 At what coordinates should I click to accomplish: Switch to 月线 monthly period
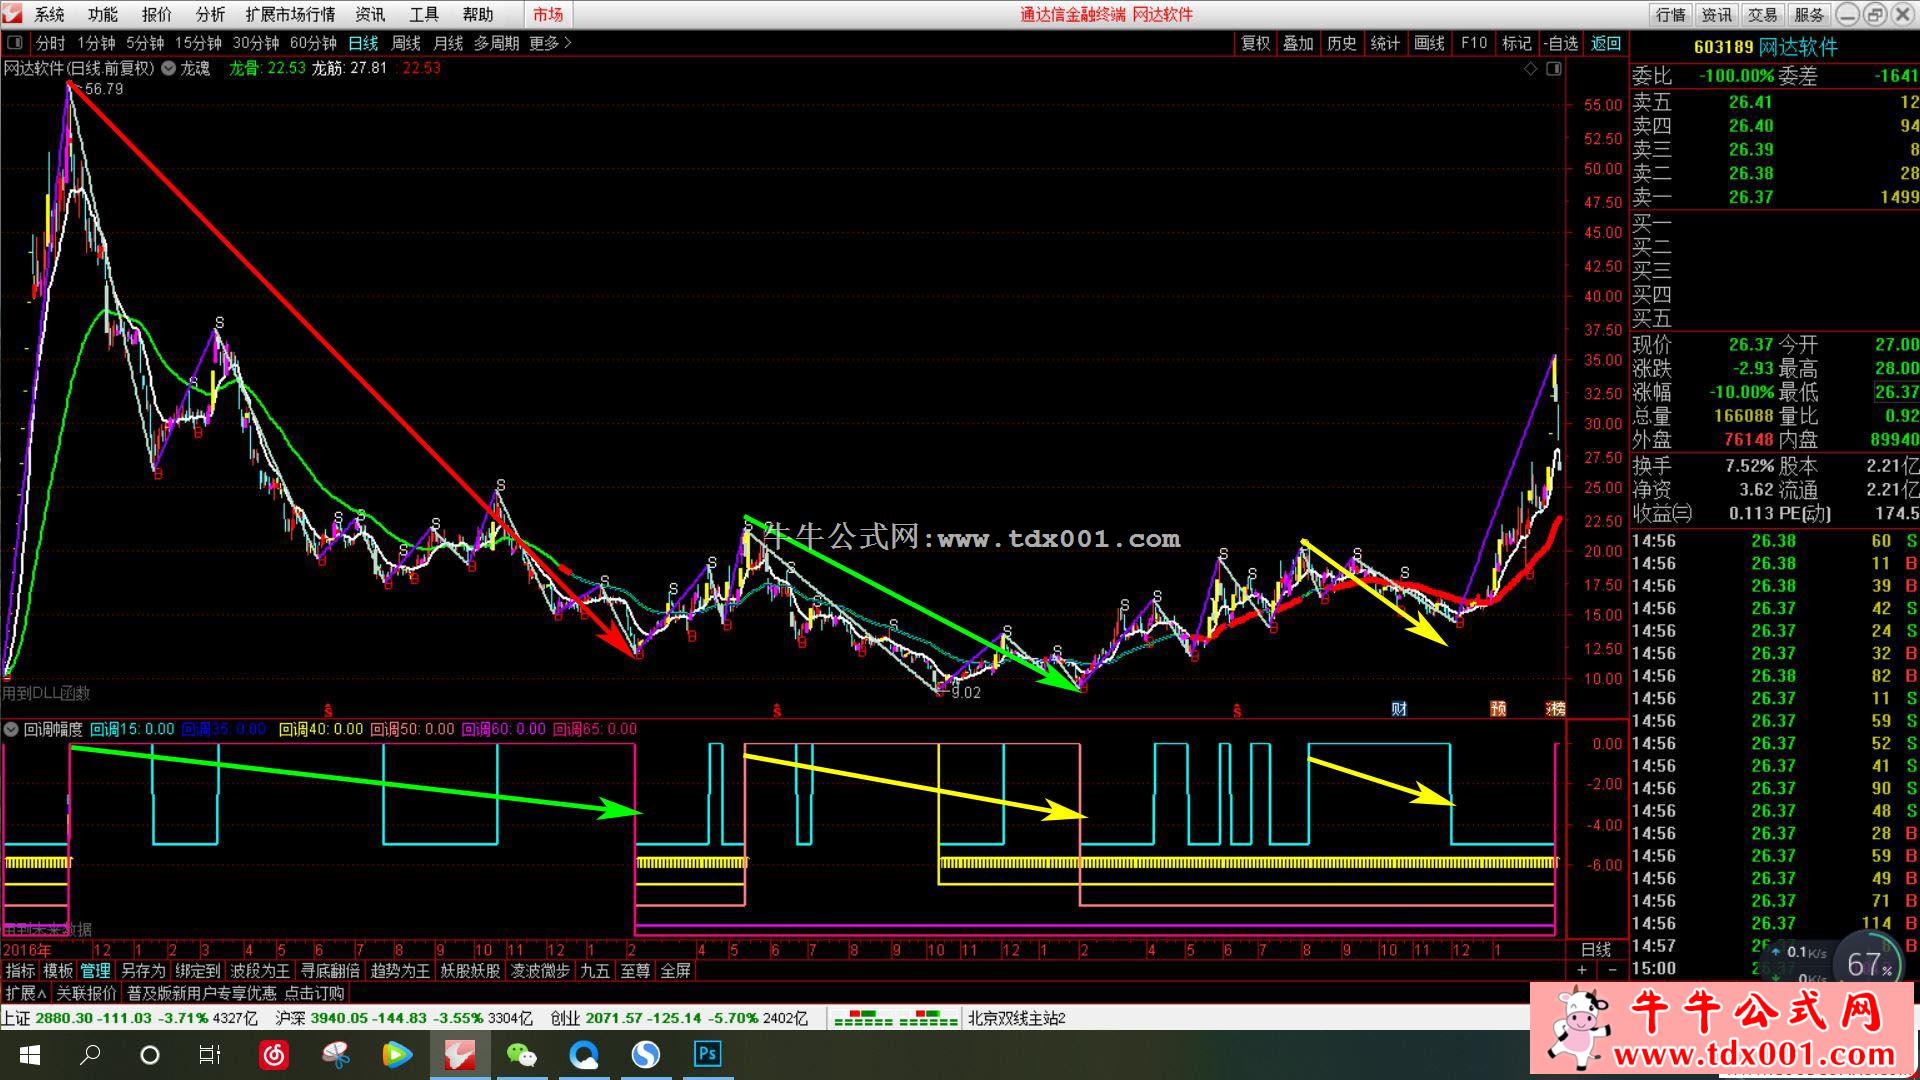point(448,43)
